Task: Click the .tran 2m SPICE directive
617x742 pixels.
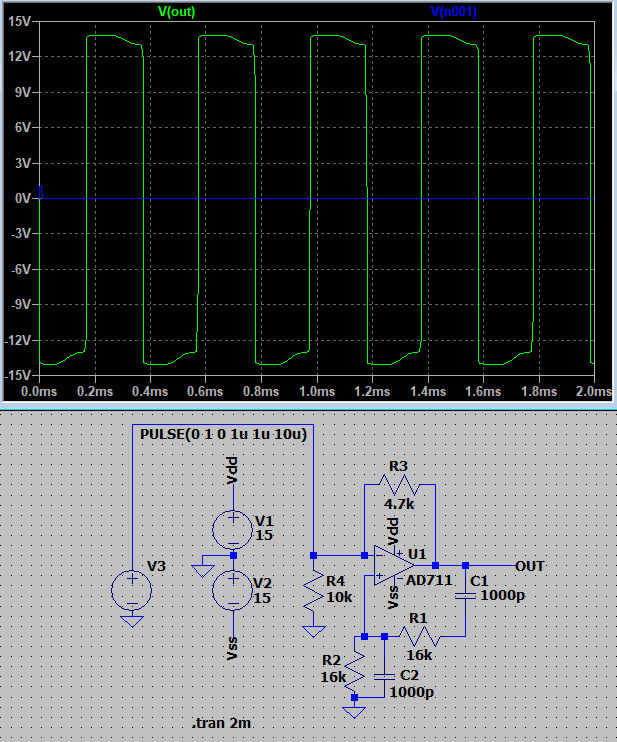Action: 225,722
